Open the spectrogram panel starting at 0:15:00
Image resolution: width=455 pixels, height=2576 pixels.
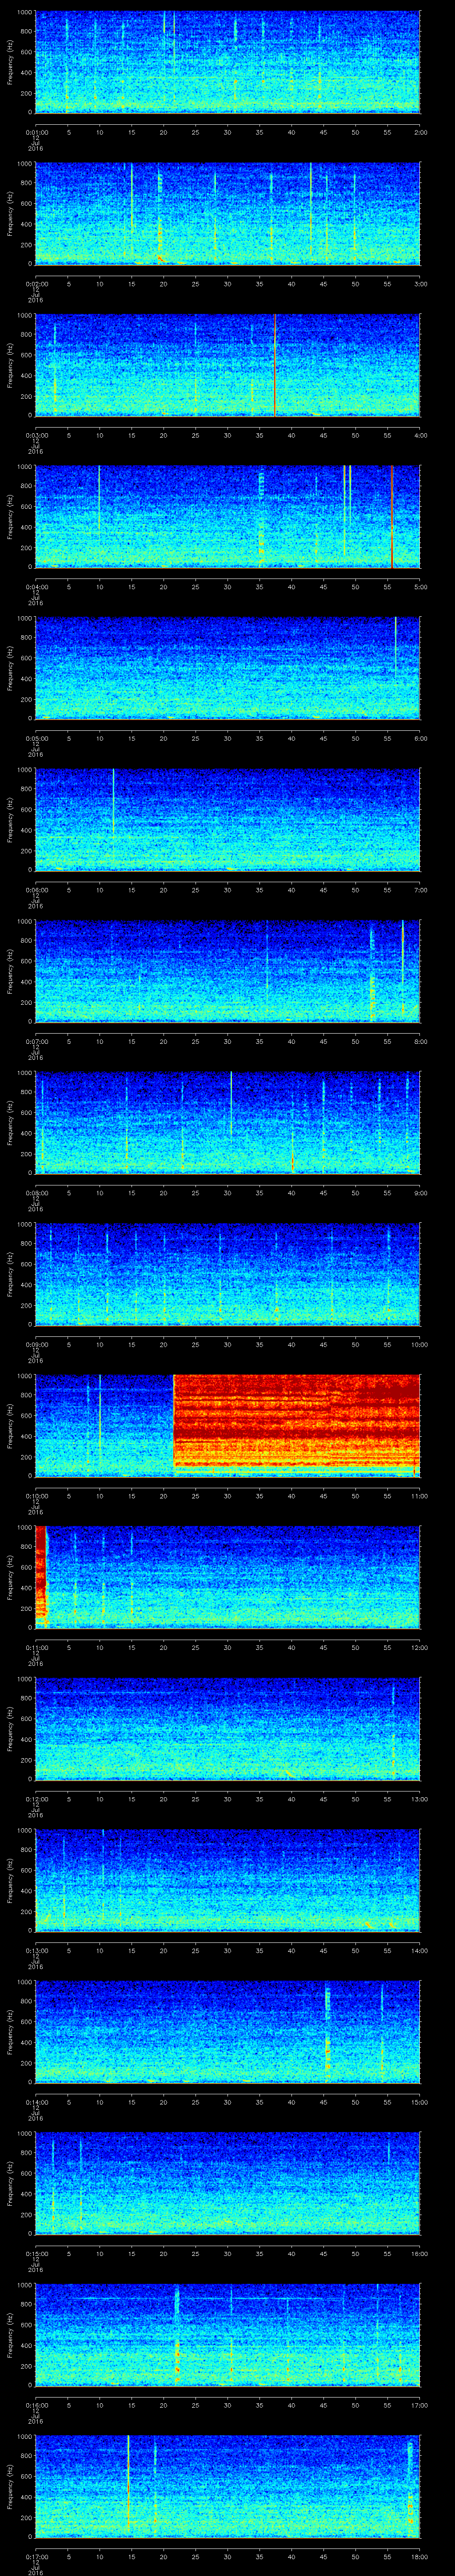pyautogui.click(x=227, y=2183)
